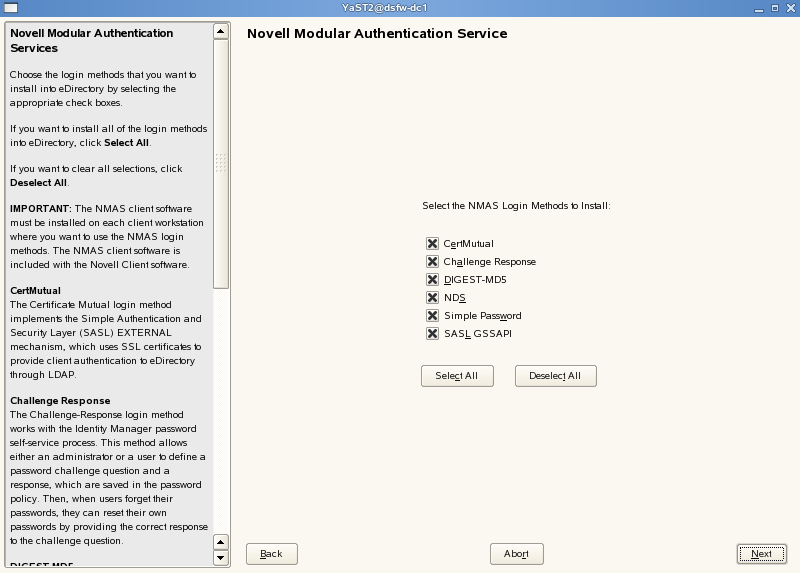This screenshot has width=800, height=574.
Task: Close the YaST2 window
Action: coord(790,8)
